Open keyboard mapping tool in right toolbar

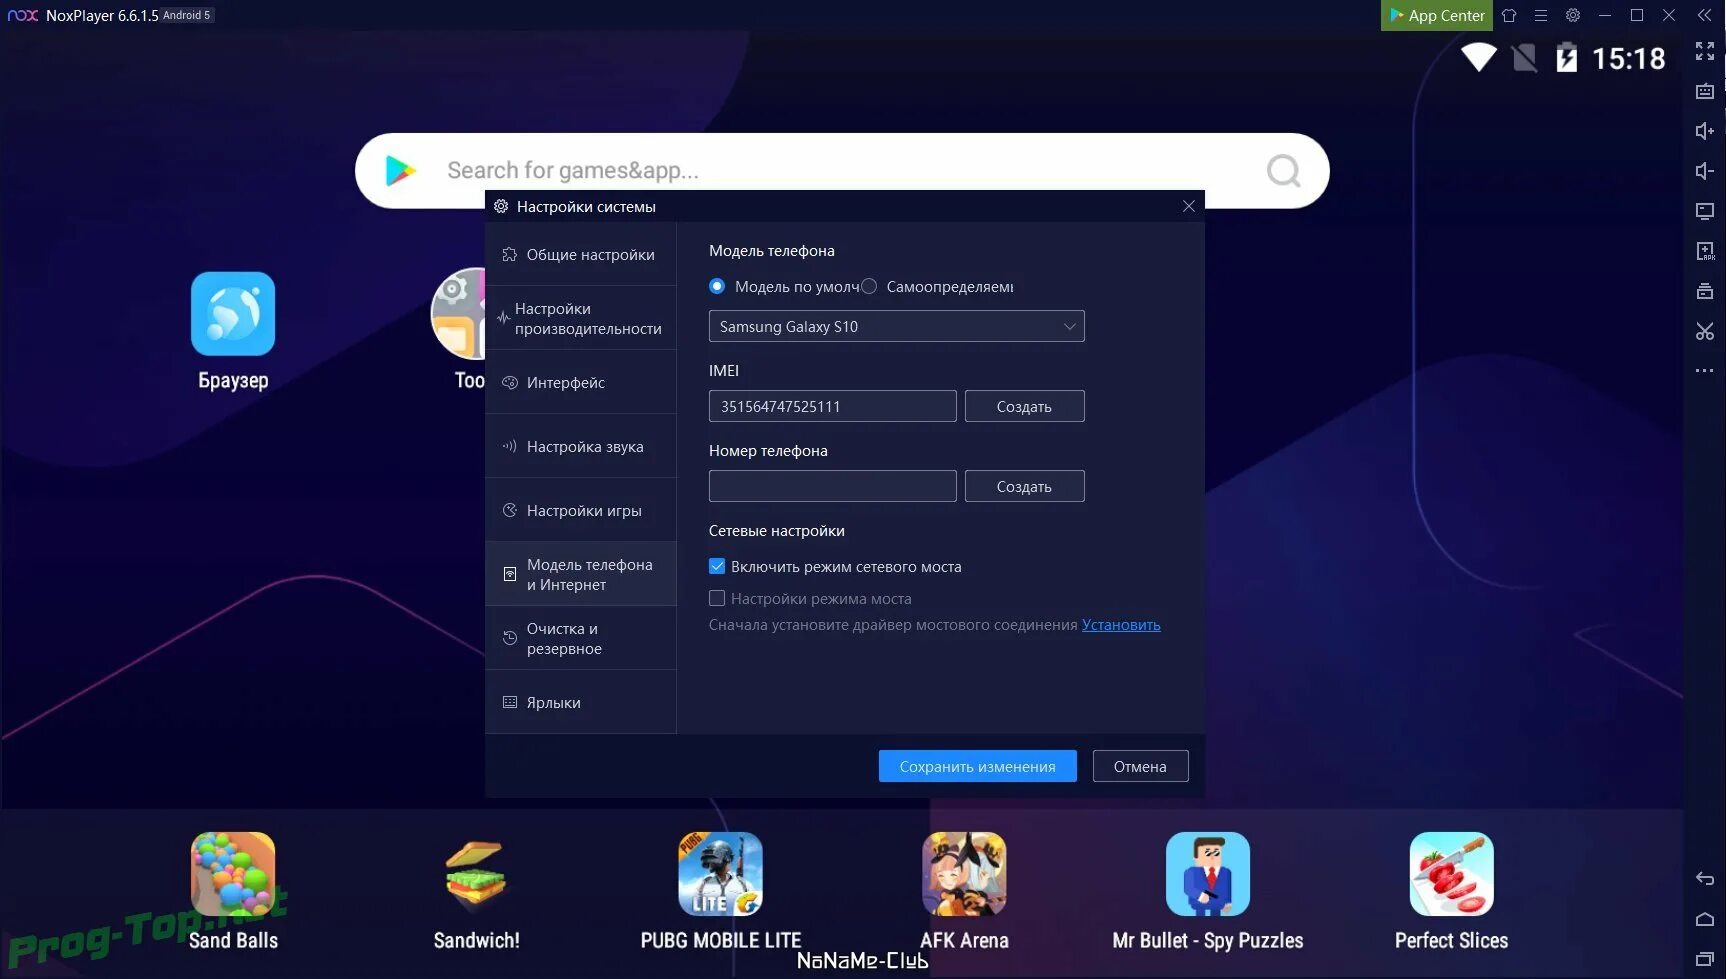click(1705, 91)
